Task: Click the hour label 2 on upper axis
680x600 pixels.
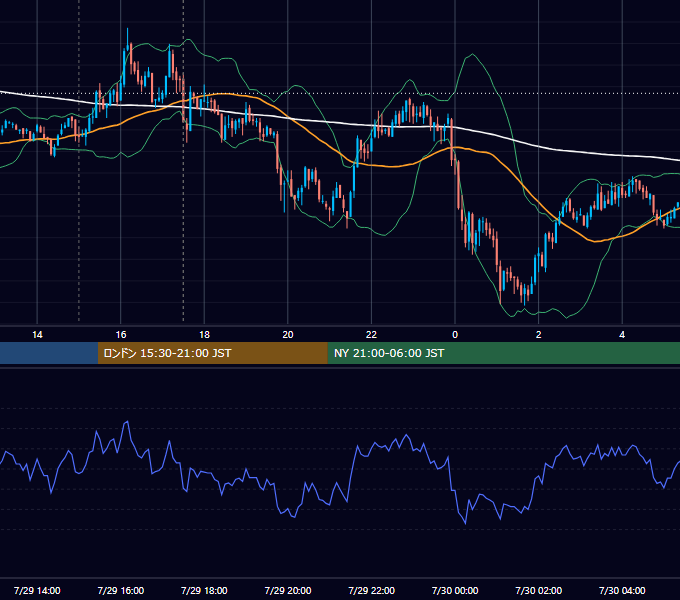Action: (x=539, y=335)
